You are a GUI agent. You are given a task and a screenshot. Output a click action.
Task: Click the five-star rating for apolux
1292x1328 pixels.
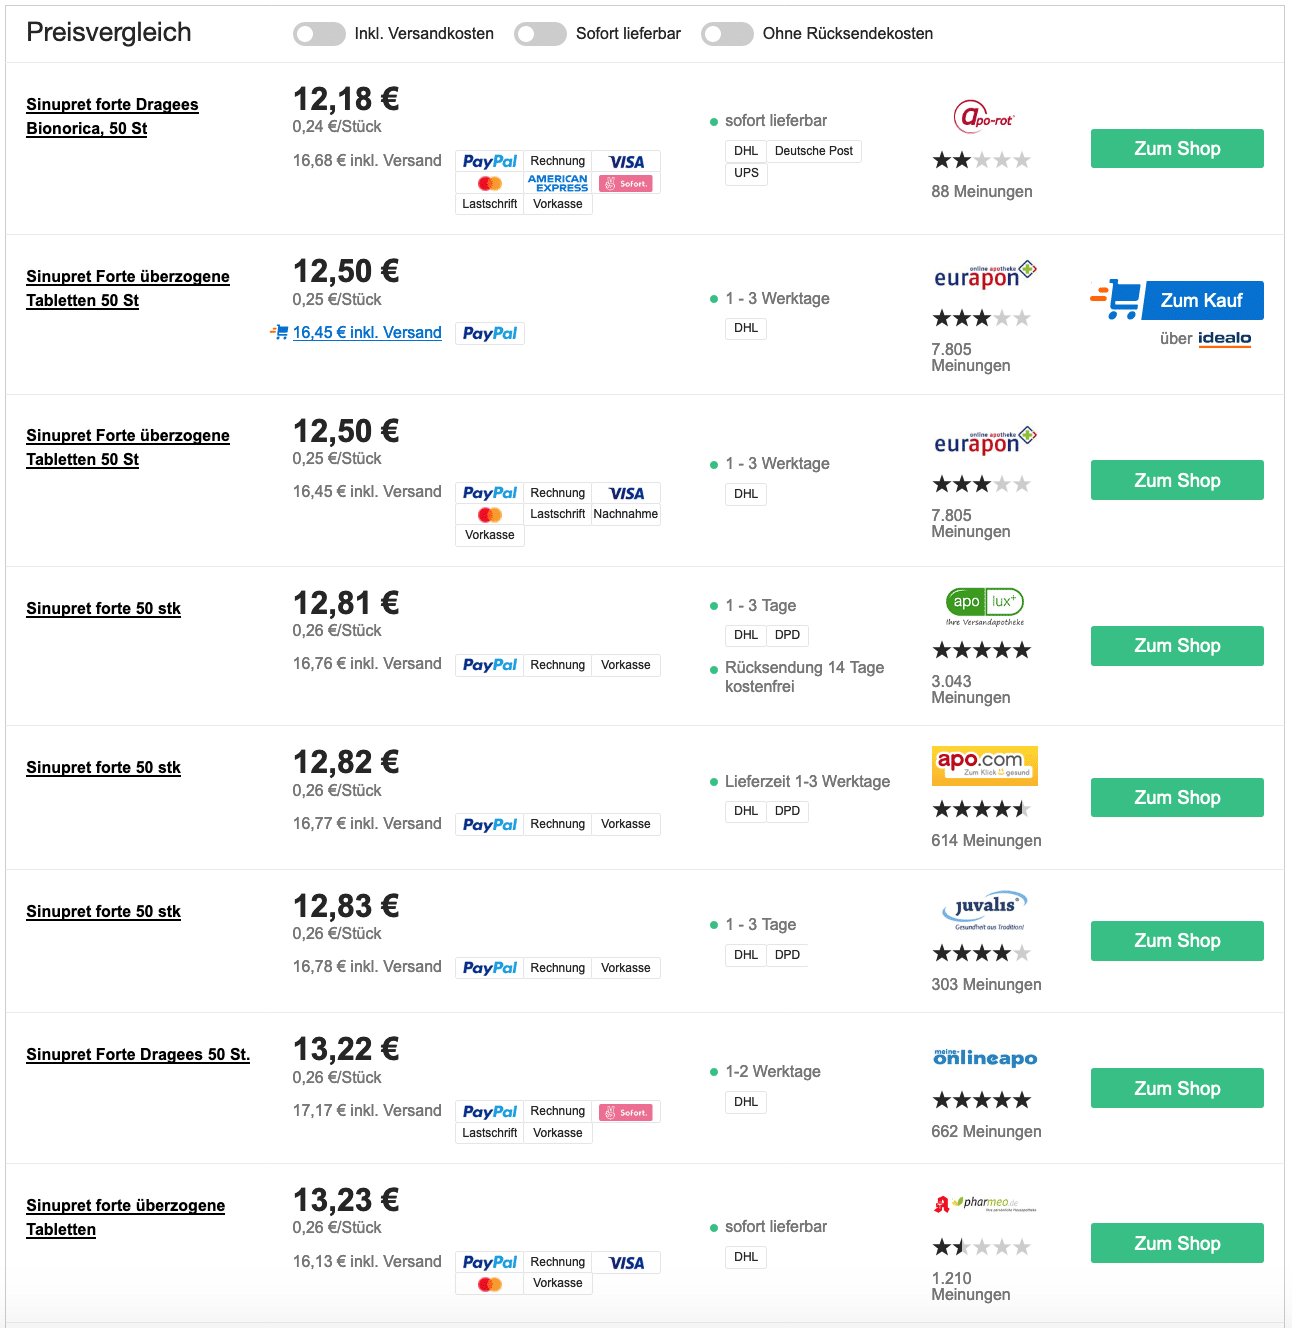point(981,650)
